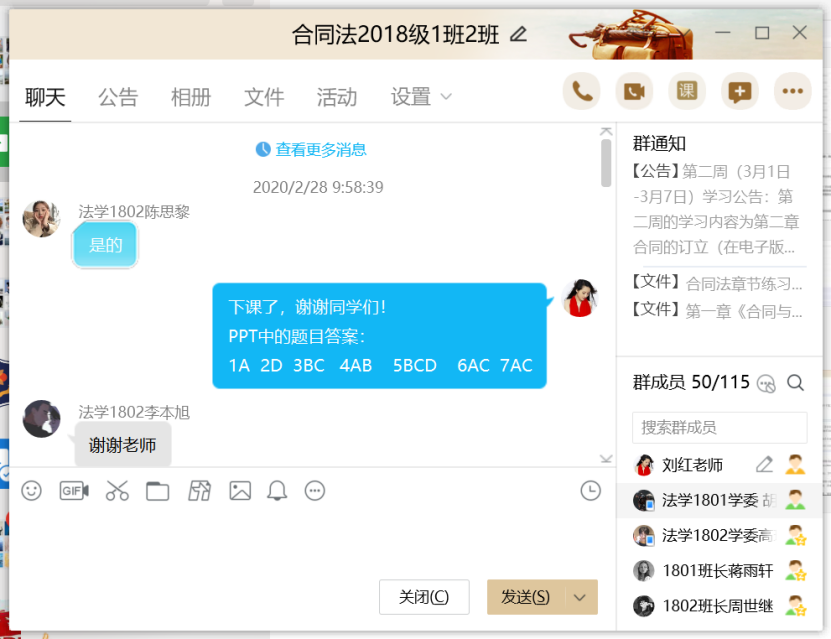Click 法学1802学委 admin badge icon
Viewport: 831px width, 639px height.
[795, 535]
